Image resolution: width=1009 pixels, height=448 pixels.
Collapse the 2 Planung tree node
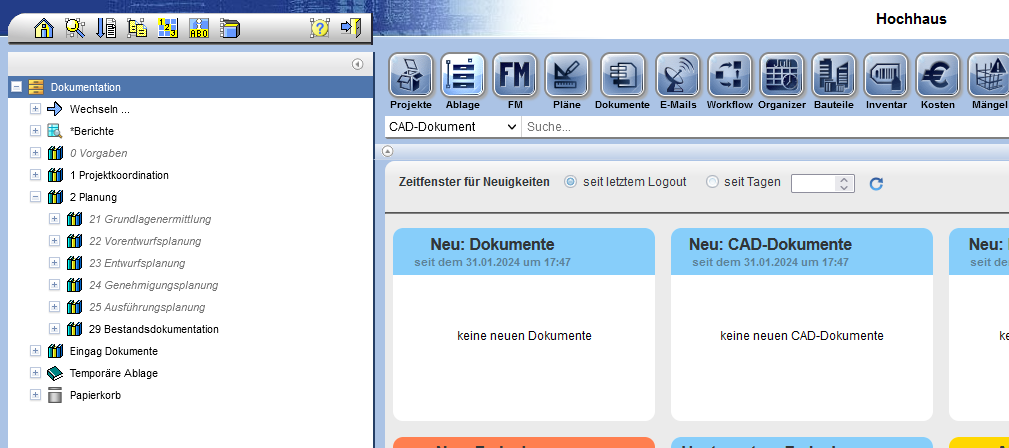(x=35, y=197)
